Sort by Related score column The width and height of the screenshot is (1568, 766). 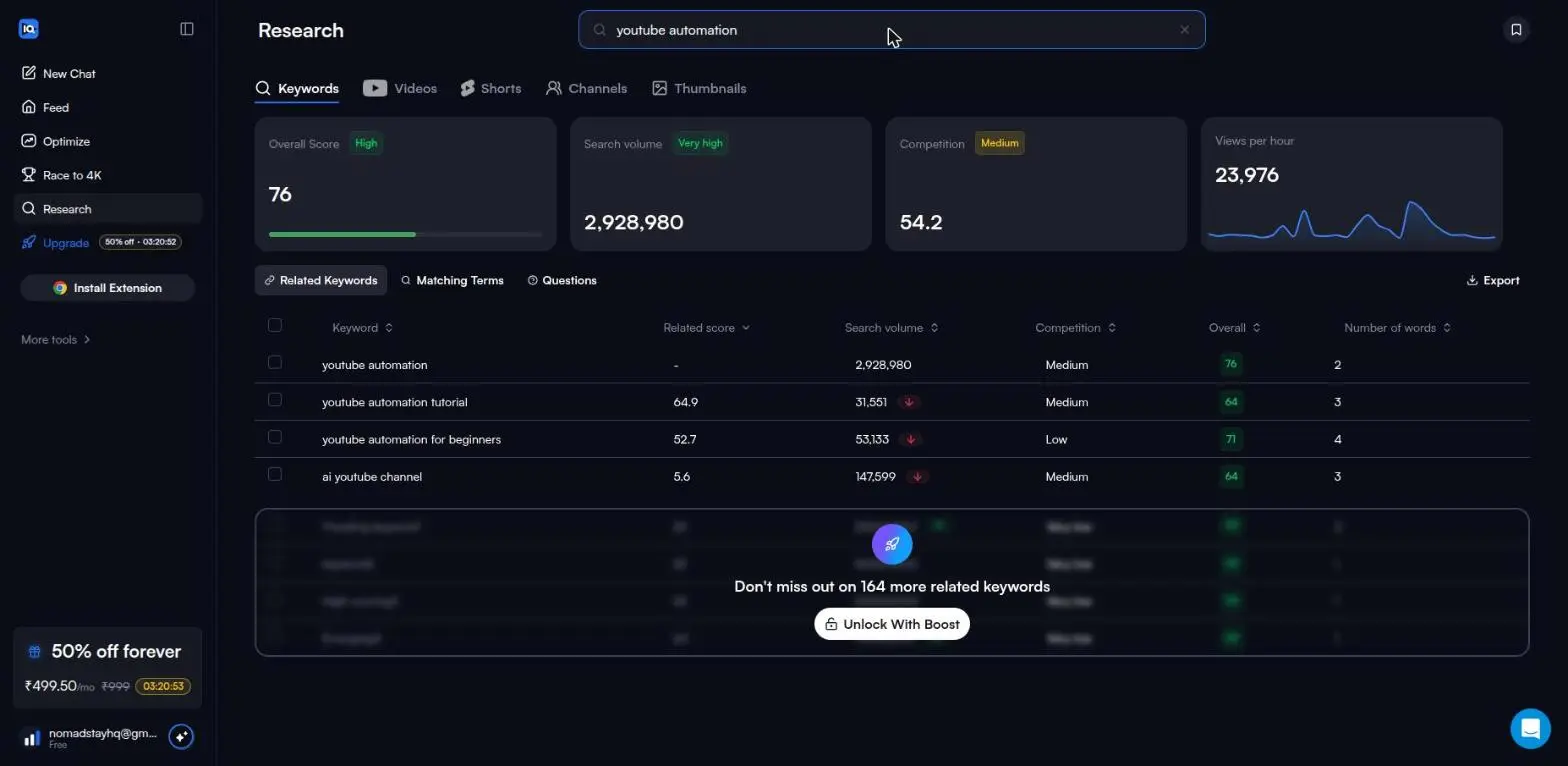(x=706, y=328)
